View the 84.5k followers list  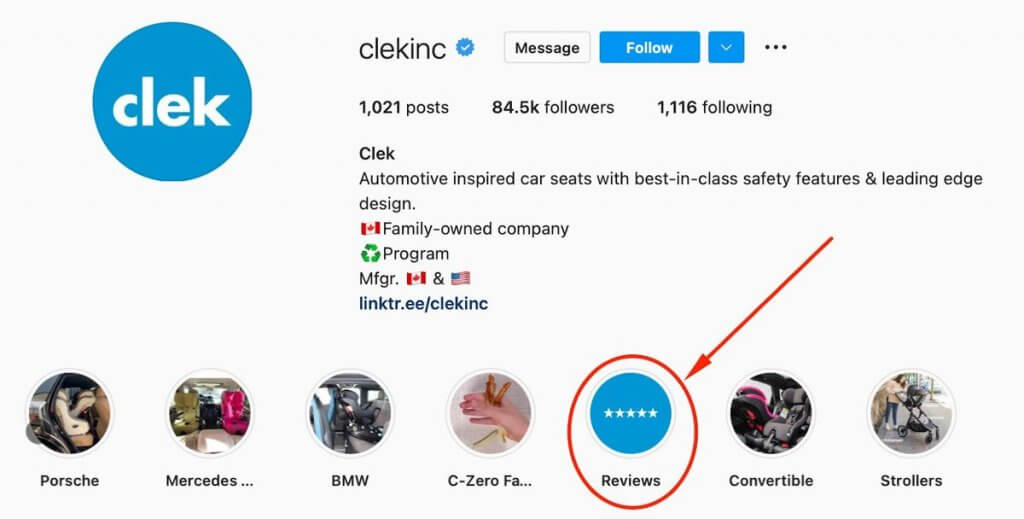pos(552,107)
